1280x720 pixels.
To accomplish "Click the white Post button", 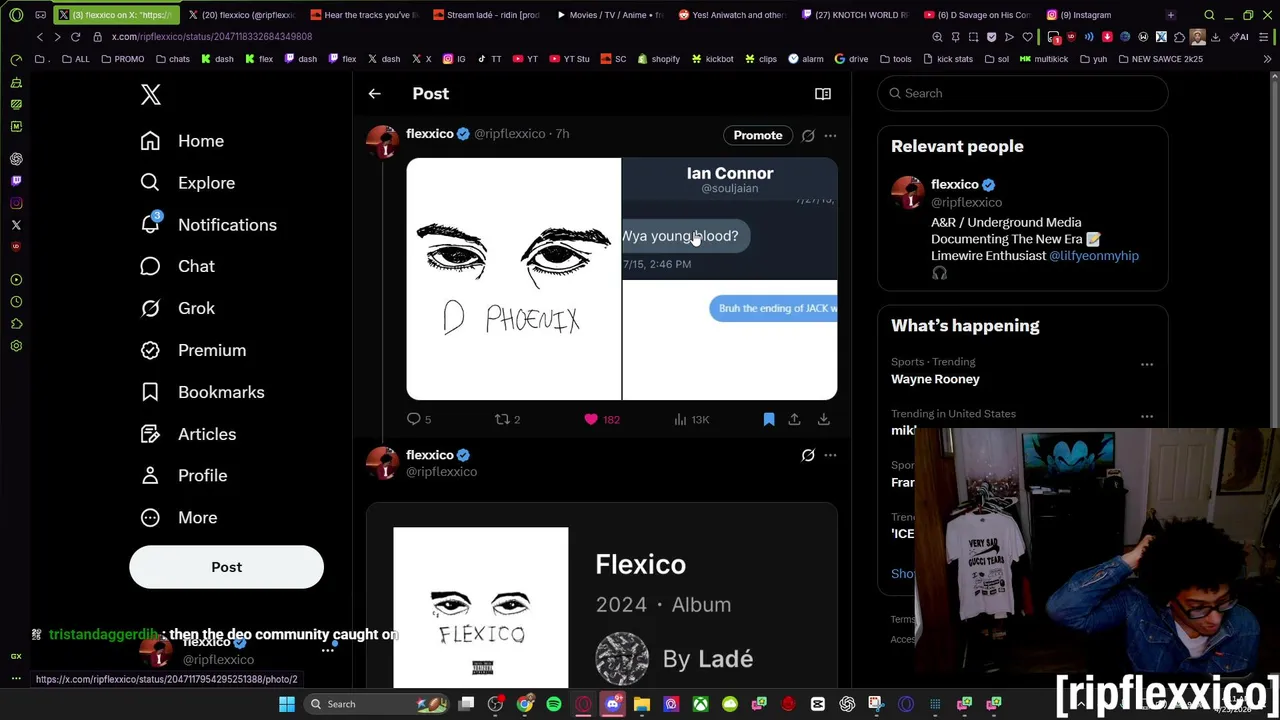I will (226, 567).
